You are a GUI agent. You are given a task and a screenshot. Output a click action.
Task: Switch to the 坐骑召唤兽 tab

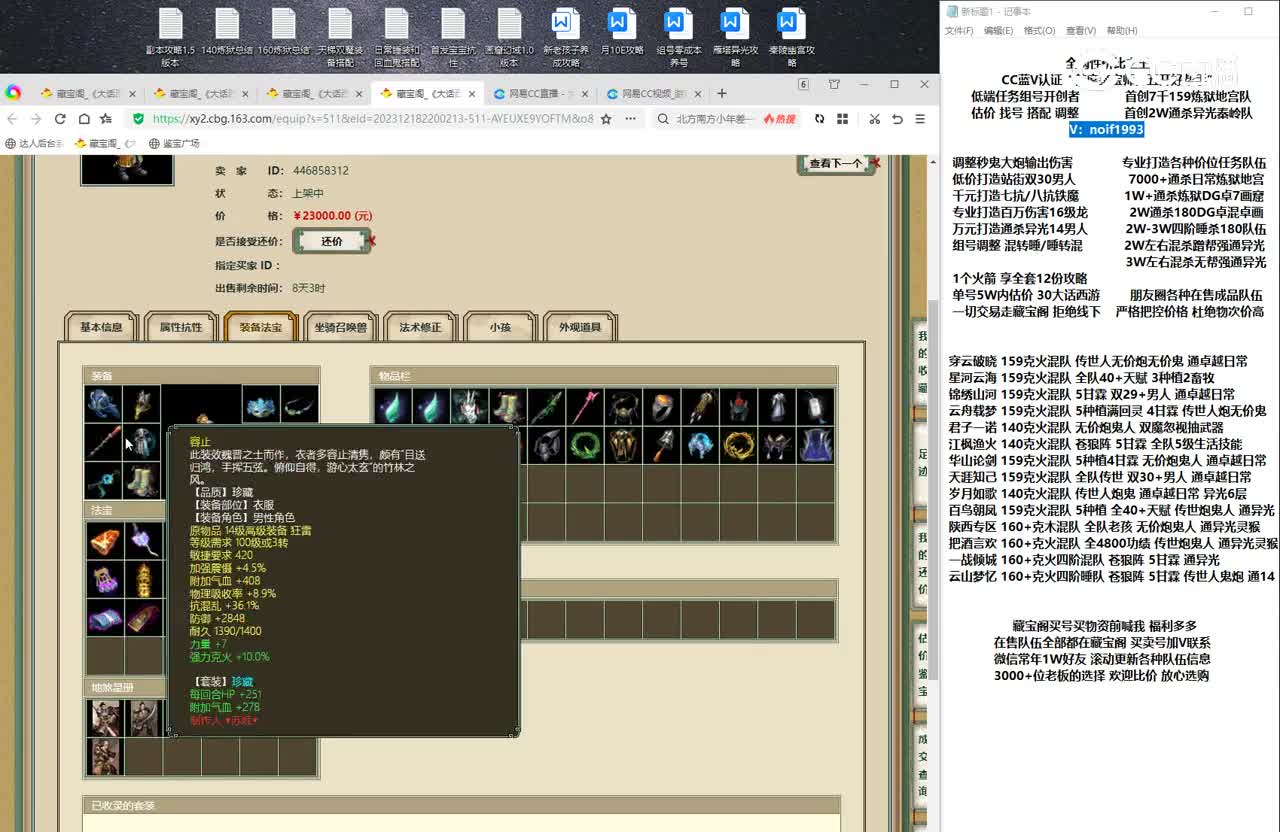click(341, 327)
